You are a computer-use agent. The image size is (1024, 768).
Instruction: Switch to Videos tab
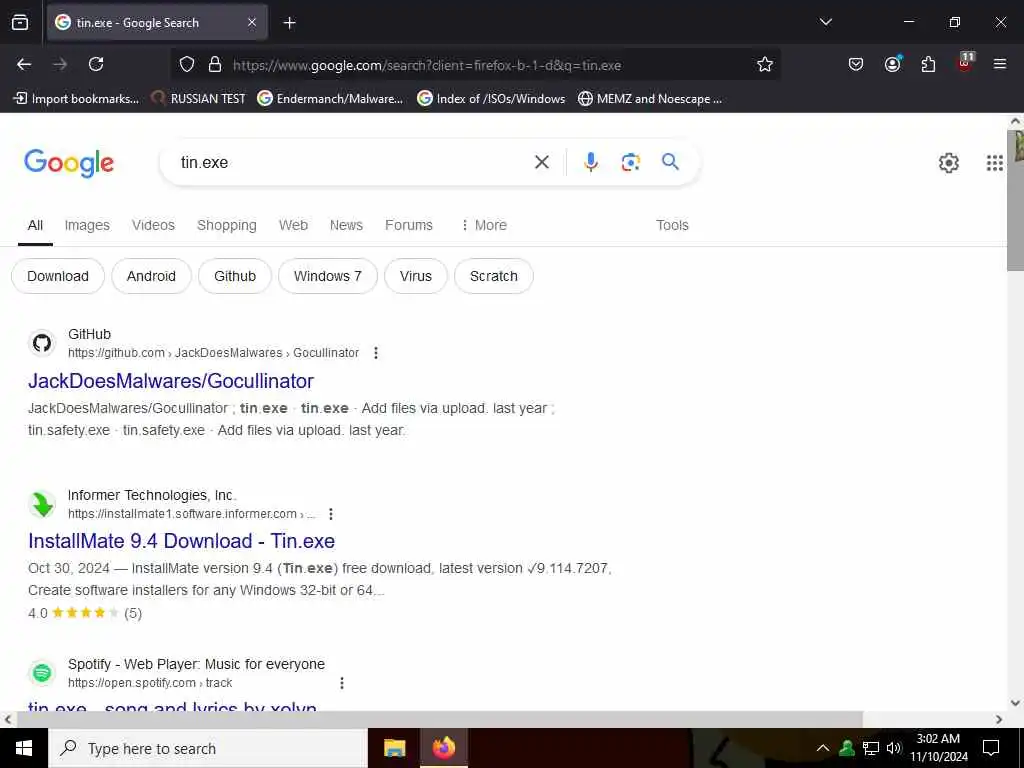tap(153, 225)
